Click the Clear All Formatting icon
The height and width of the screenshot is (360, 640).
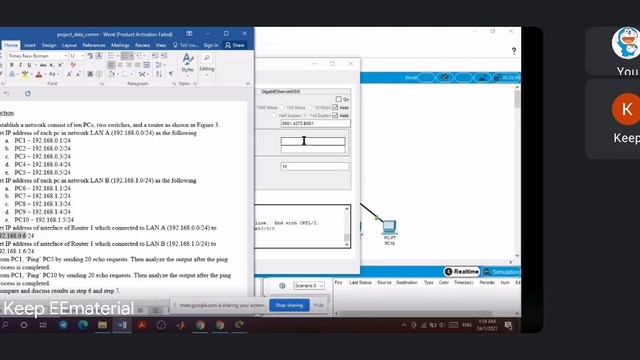73,65
